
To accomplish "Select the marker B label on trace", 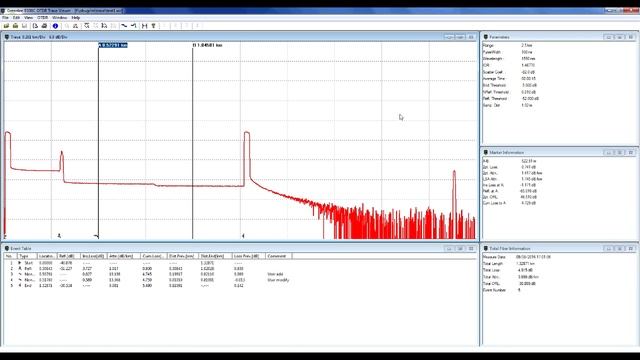I will 207,45.
